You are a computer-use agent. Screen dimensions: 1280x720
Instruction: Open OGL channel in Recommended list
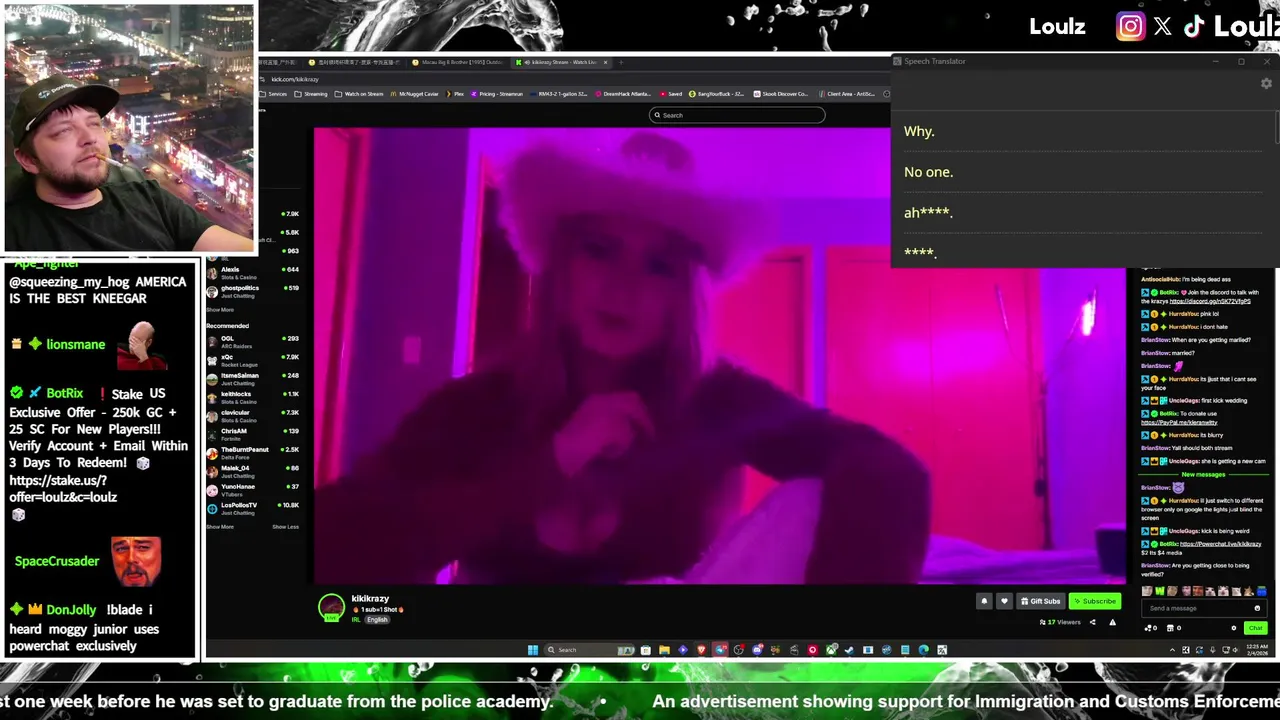252,341
